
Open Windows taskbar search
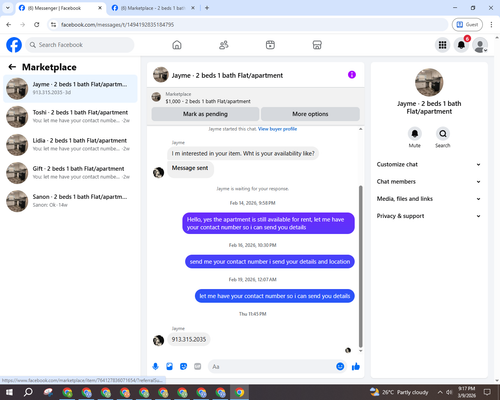(x=28, y=392)
